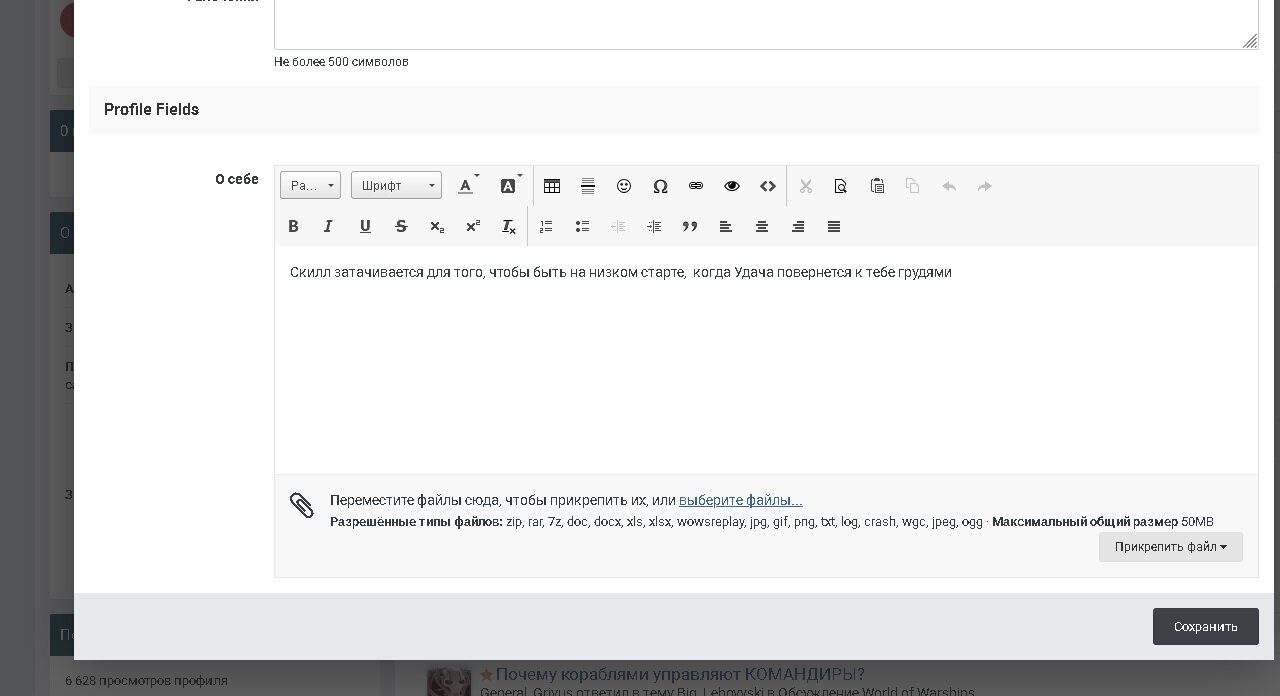This screenshot has height=696, width=1280.
Task: Click the insert link icon
Action: (x=696, y=186)
